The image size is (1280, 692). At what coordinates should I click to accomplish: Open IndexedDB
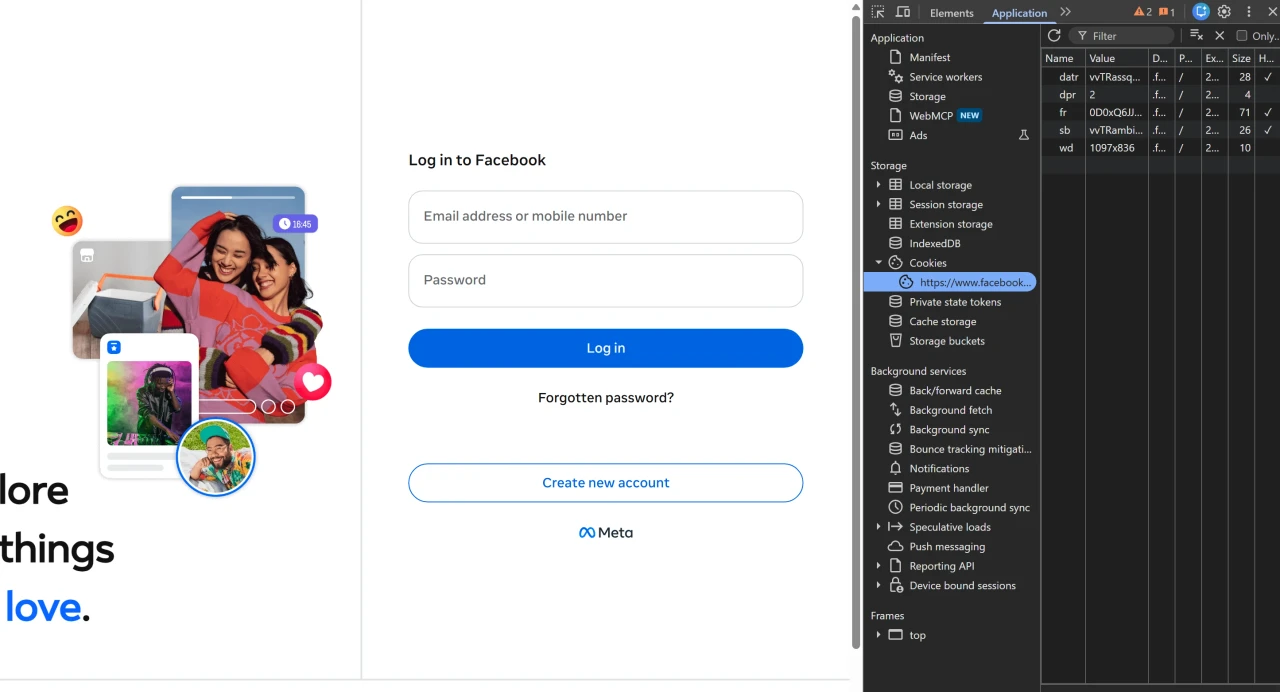tap(934, 244)
